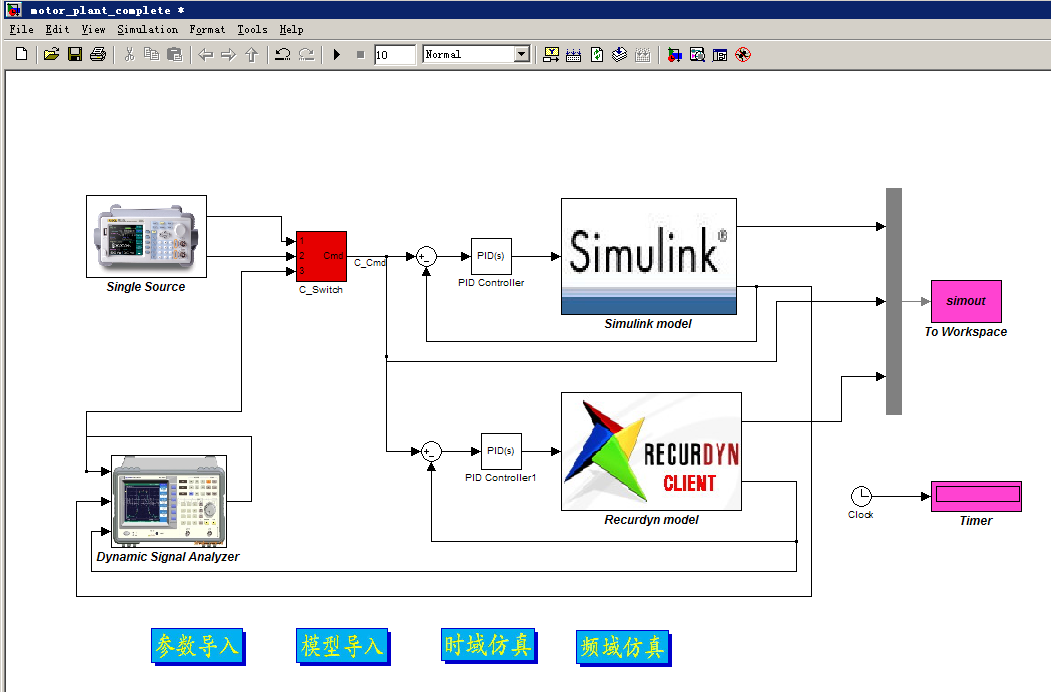Open the Library Browser icon

tap(675, 54)
